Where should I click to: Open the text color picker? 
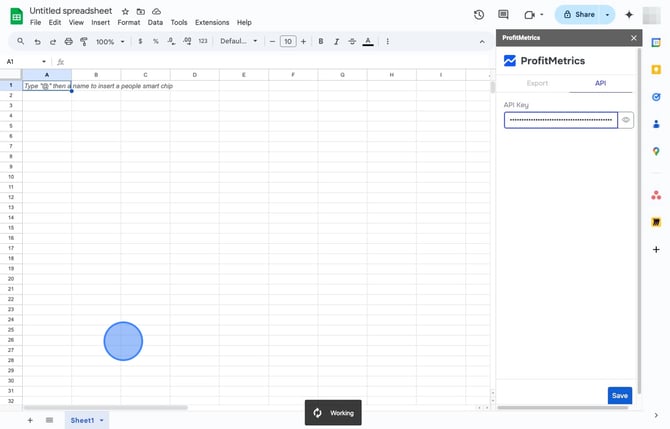tap(368, 41)
